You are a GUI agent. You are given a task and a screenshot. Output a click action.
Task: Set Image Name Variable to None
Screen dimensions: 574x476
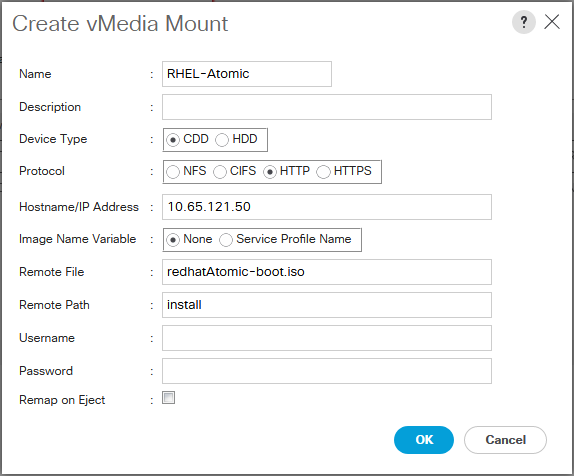pos(173,240)
